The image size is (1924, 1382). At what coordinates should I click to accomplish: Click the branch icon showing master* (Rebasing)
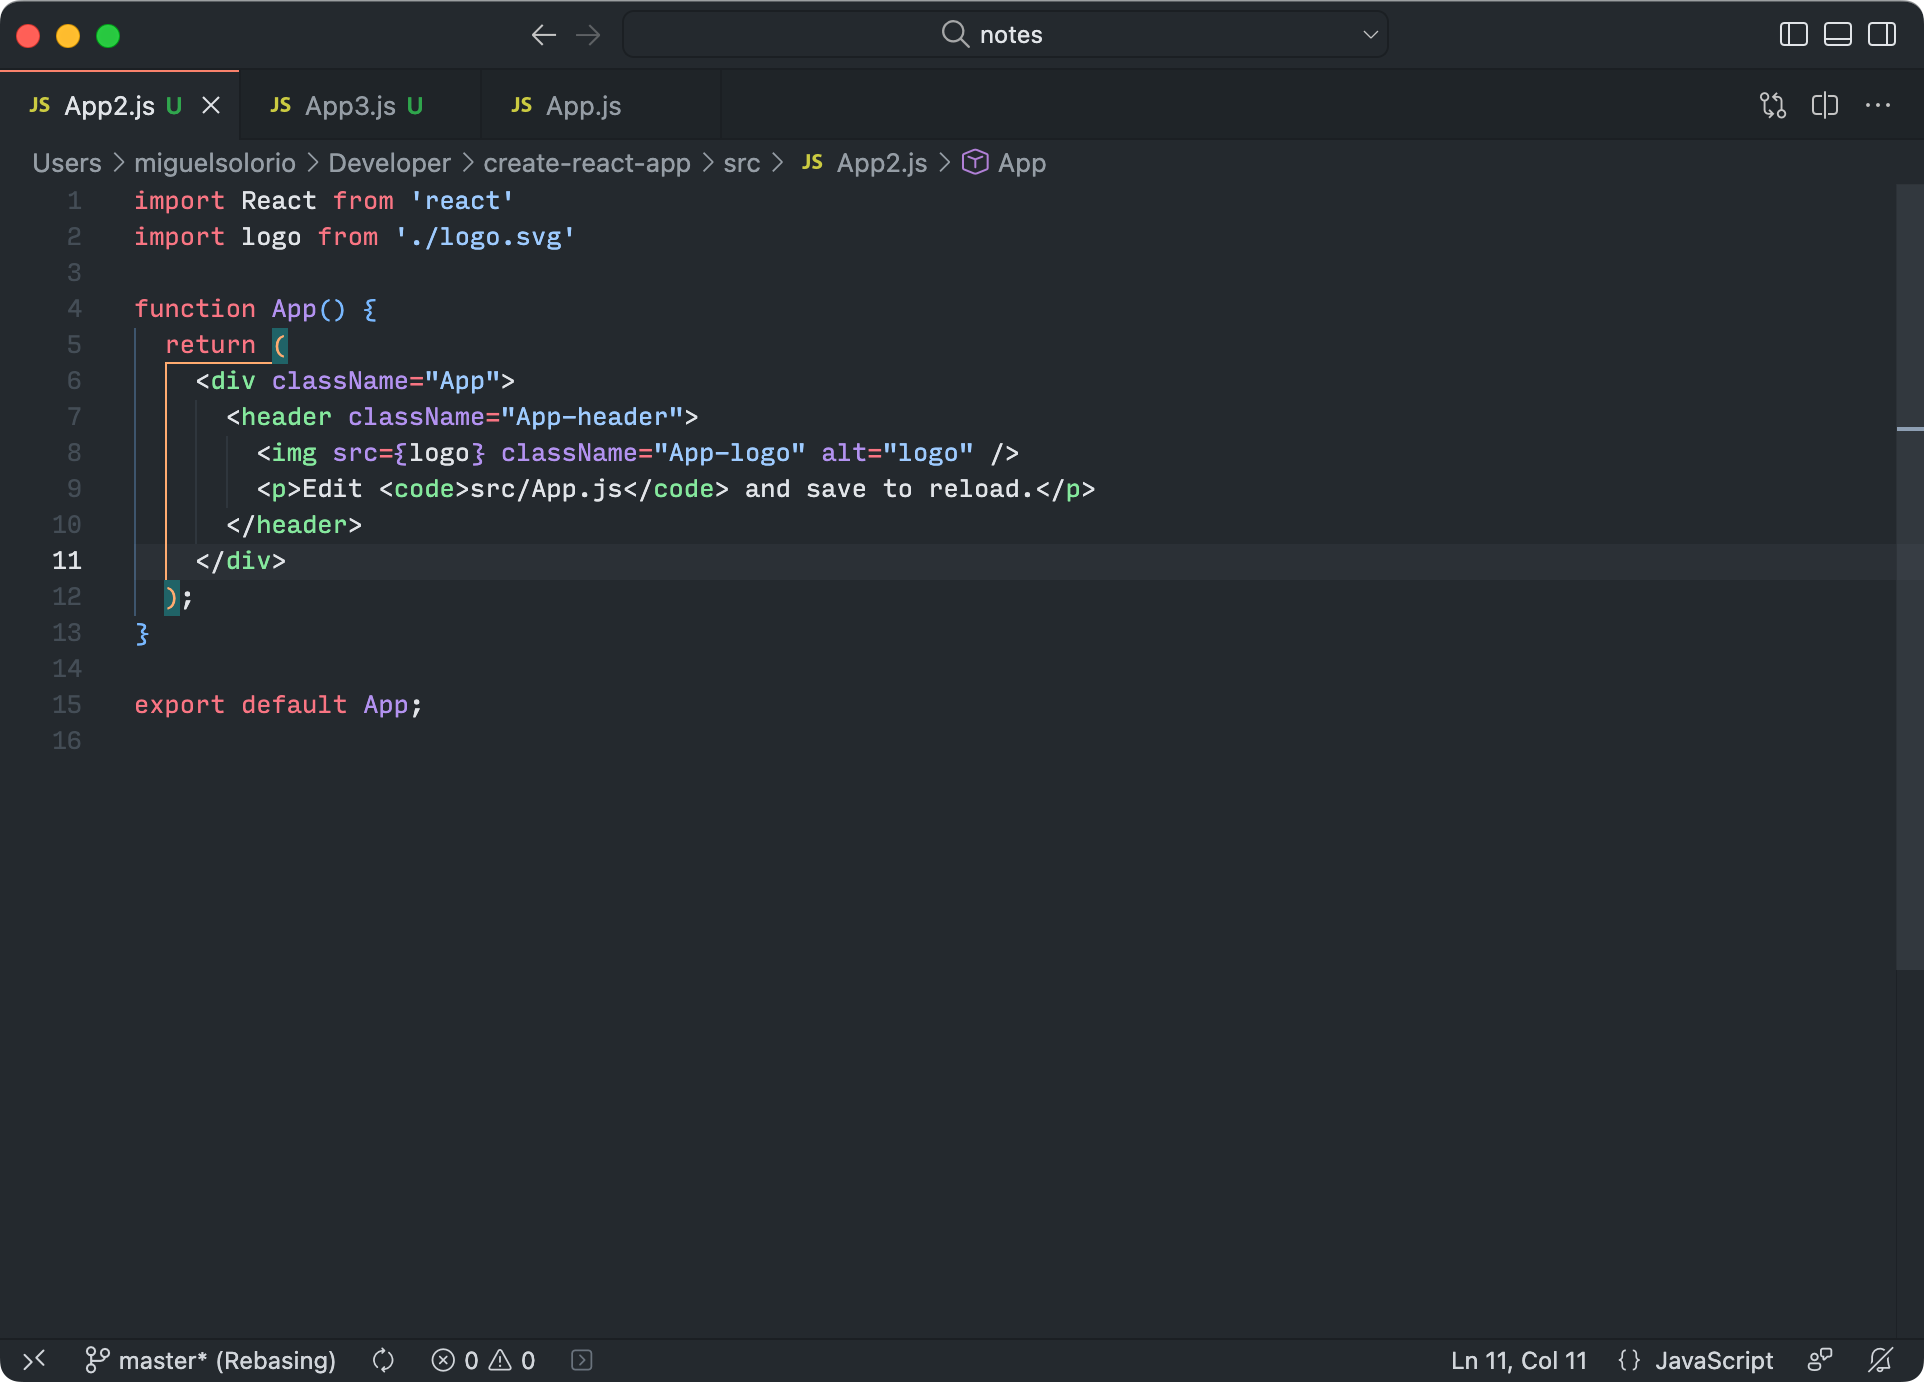(x=97, y=1360)
